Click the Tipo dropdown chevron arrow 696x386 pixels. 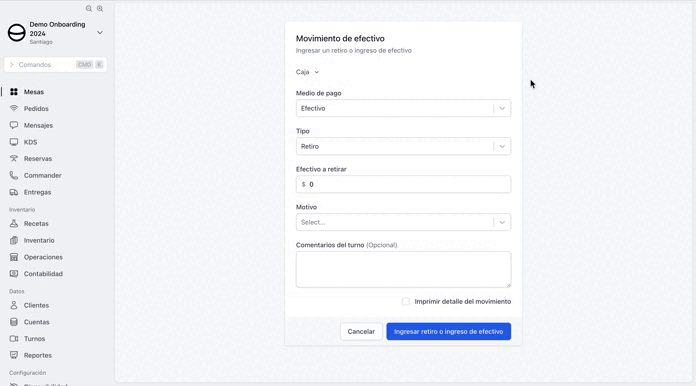coord(502,146)
